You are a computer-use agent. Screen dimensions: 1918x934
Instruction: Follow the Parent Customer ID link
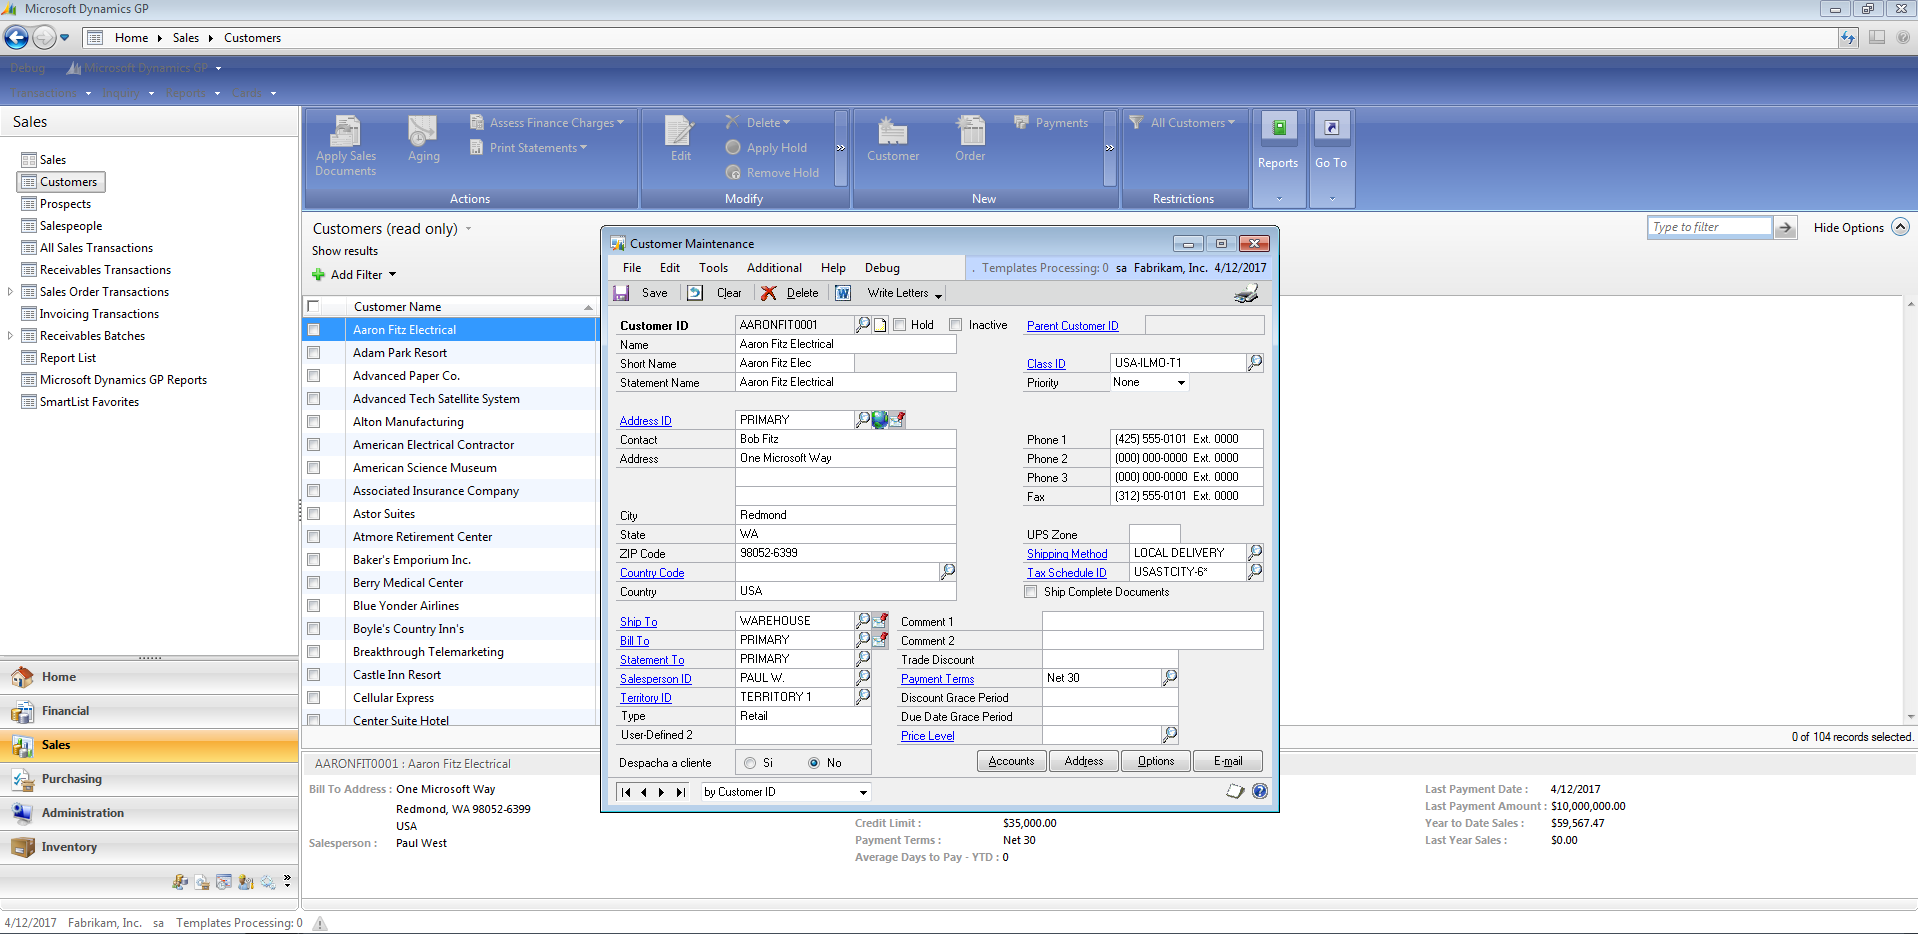[1072, 326]
